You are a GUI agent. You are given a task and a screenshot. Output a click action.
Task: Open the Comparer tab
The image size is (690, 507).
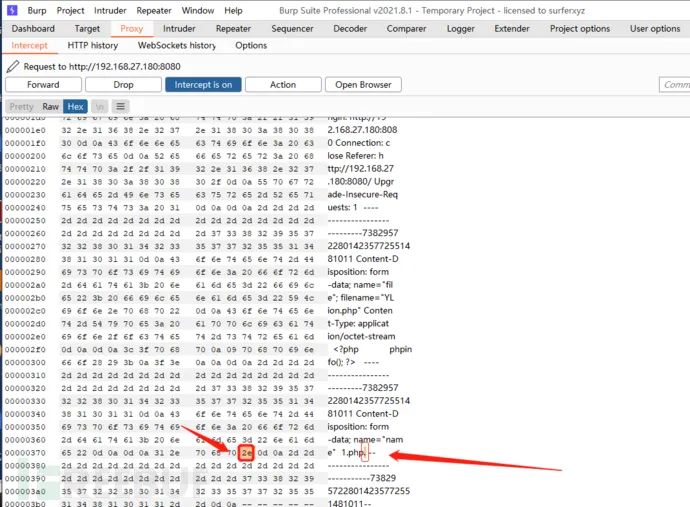point(406,29)
